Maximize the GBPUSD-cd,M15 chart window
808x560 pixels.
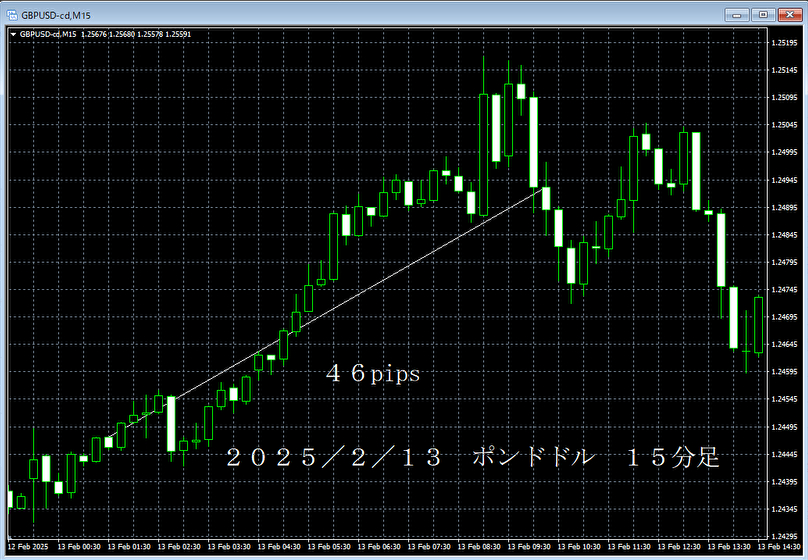tap(763, 15)
